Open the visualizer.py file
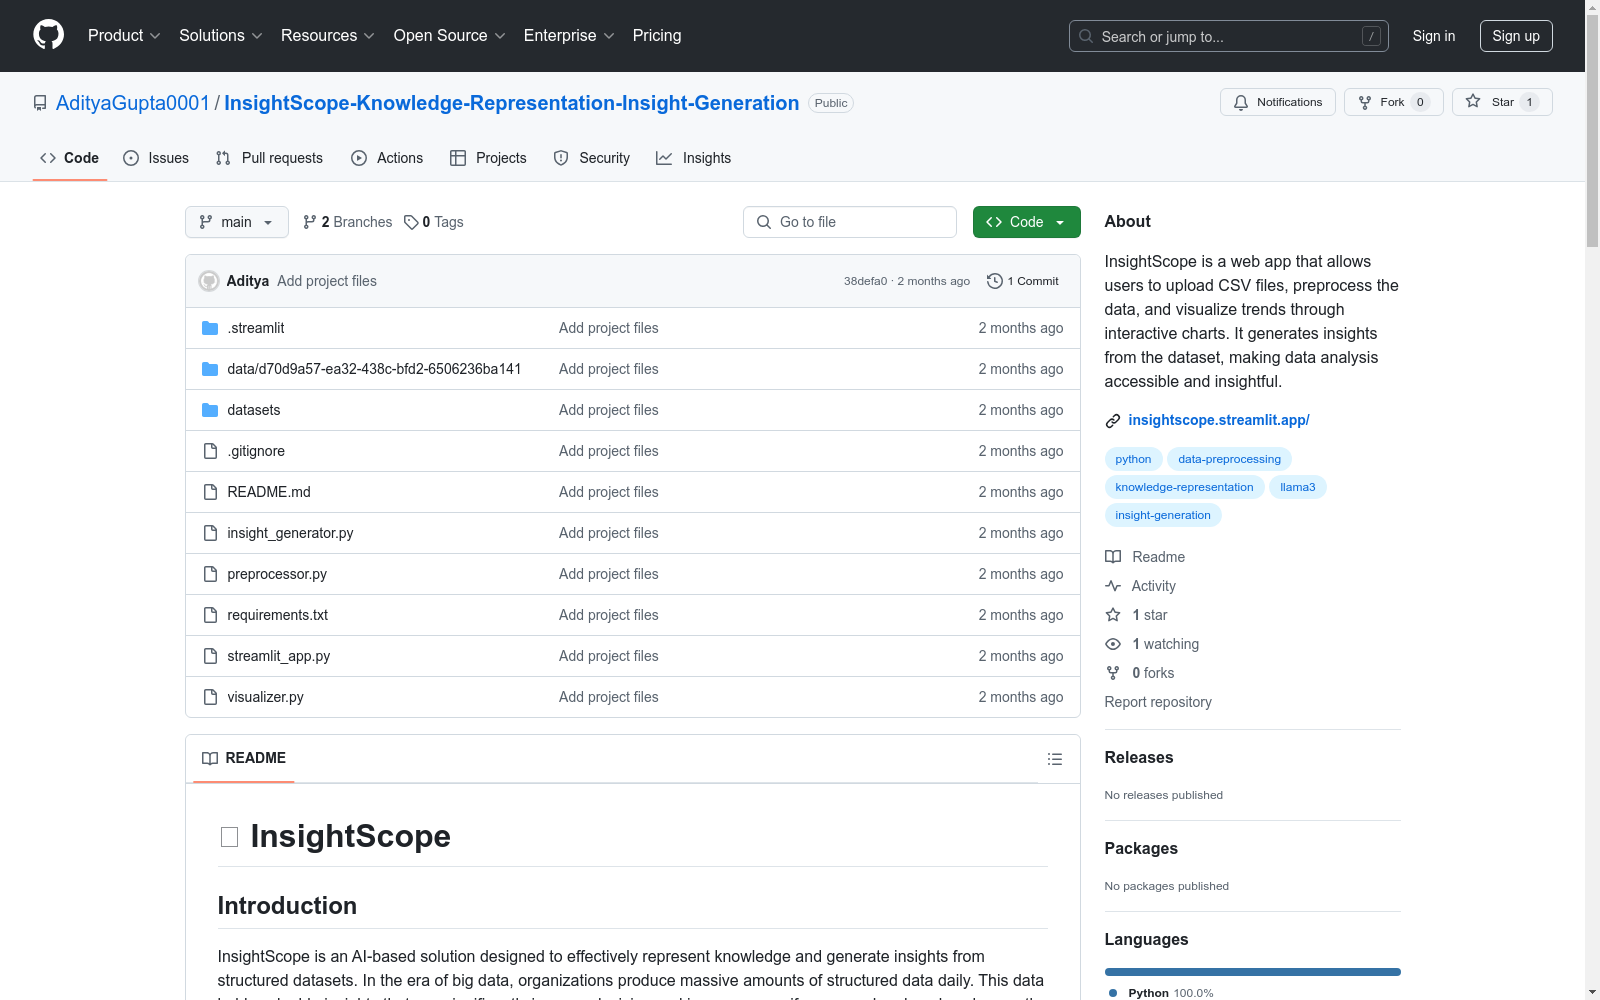This screenshot has width=1600, height=1000. 266,697
